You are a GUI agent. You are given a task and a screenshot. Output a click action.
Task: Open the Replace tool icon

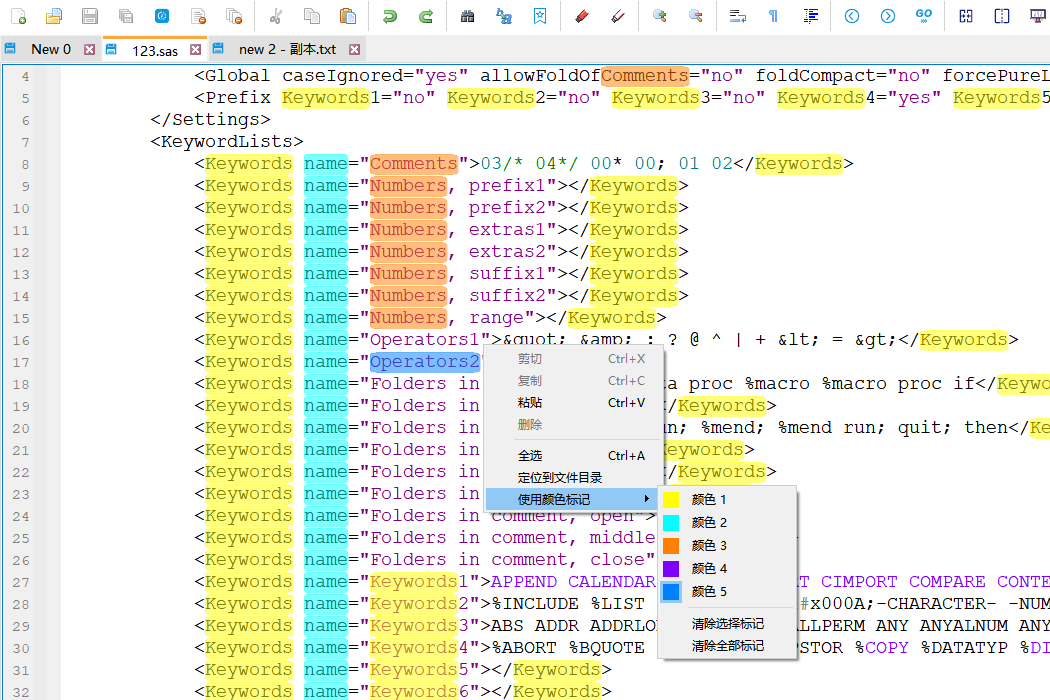click(x=504, y=16)
